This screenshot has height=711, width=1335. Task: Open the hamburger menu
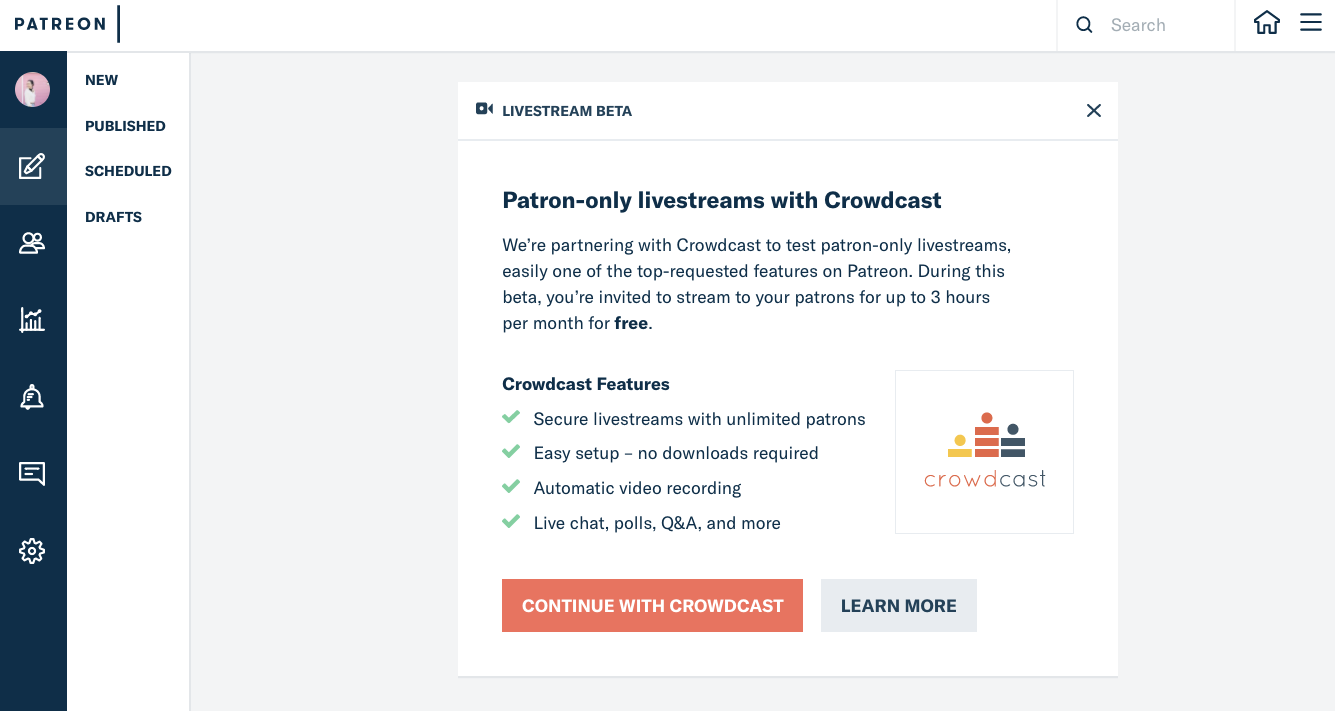click(1311, 23)
